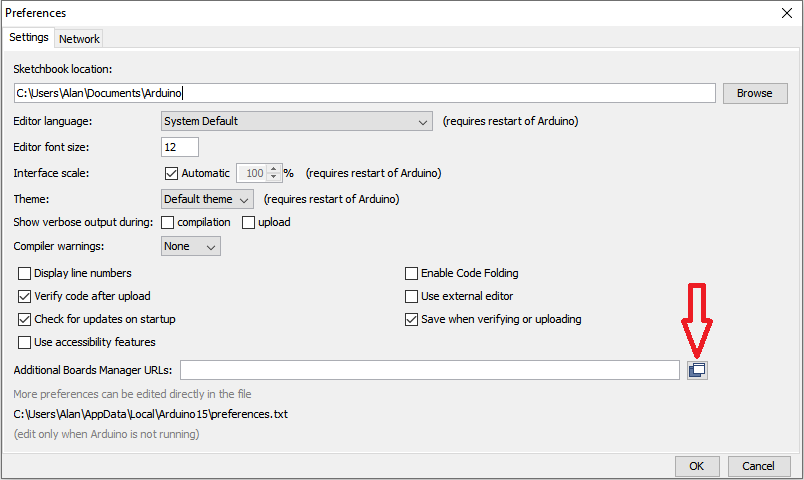Enable Code Folding checkbox
This screenshot has height=480, width=804.
point(411,273)
